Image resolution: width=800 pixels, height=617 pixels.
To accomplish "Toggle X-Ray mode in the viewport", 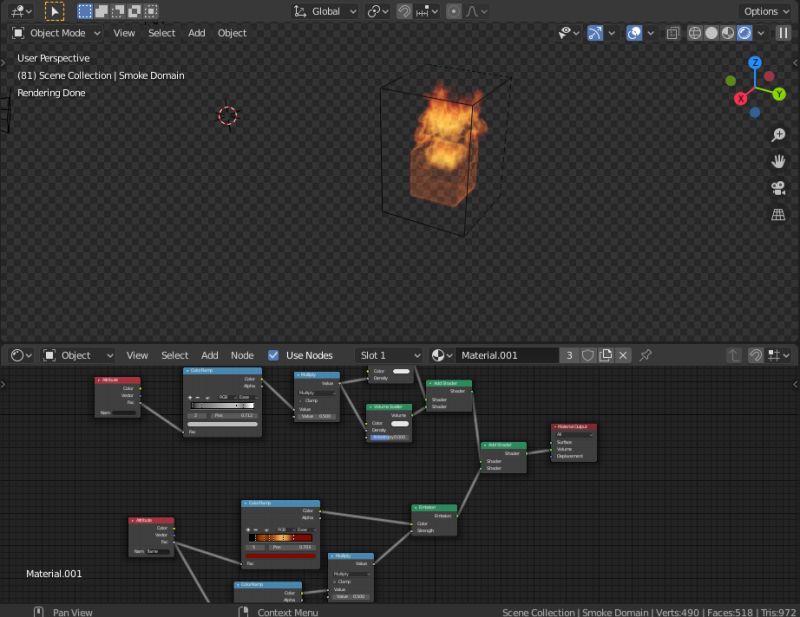I will pyautogui.click(x=672, y=33).
